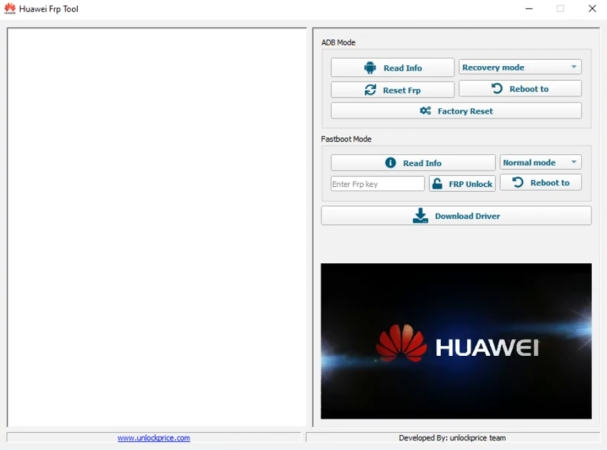Minimize the Huawei Frp Tool window
Image resolution: width=607 pixels, height=450 pixels.
[529, 9]
